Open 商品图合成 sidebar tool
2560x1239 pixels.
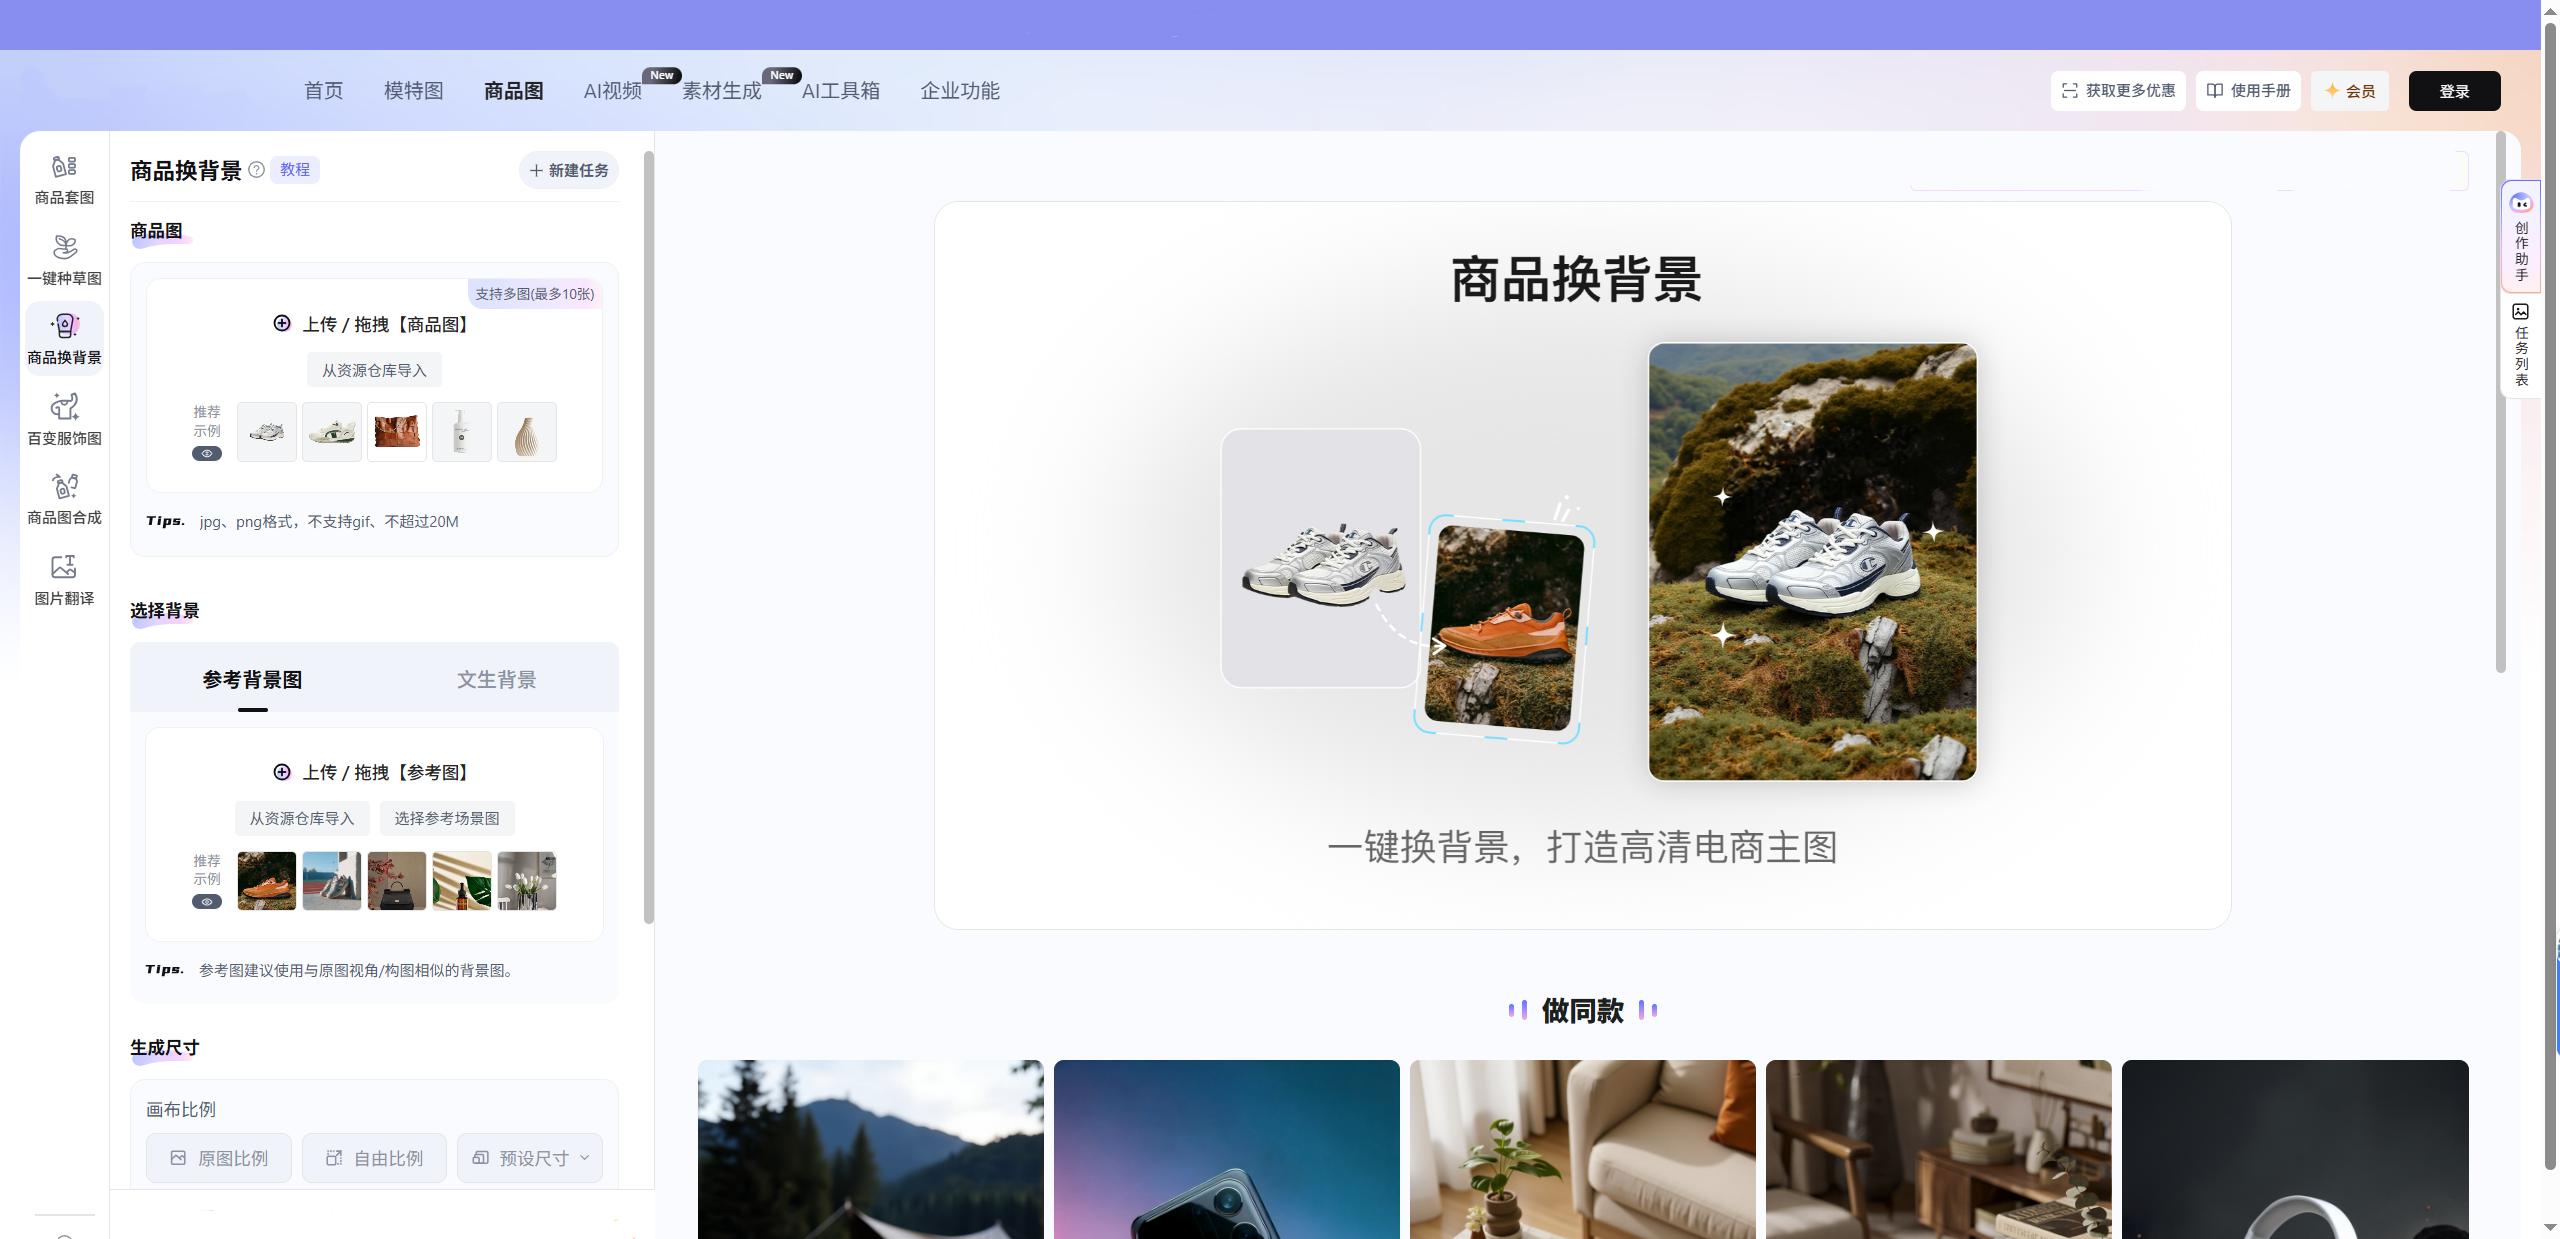coord(64,499)
